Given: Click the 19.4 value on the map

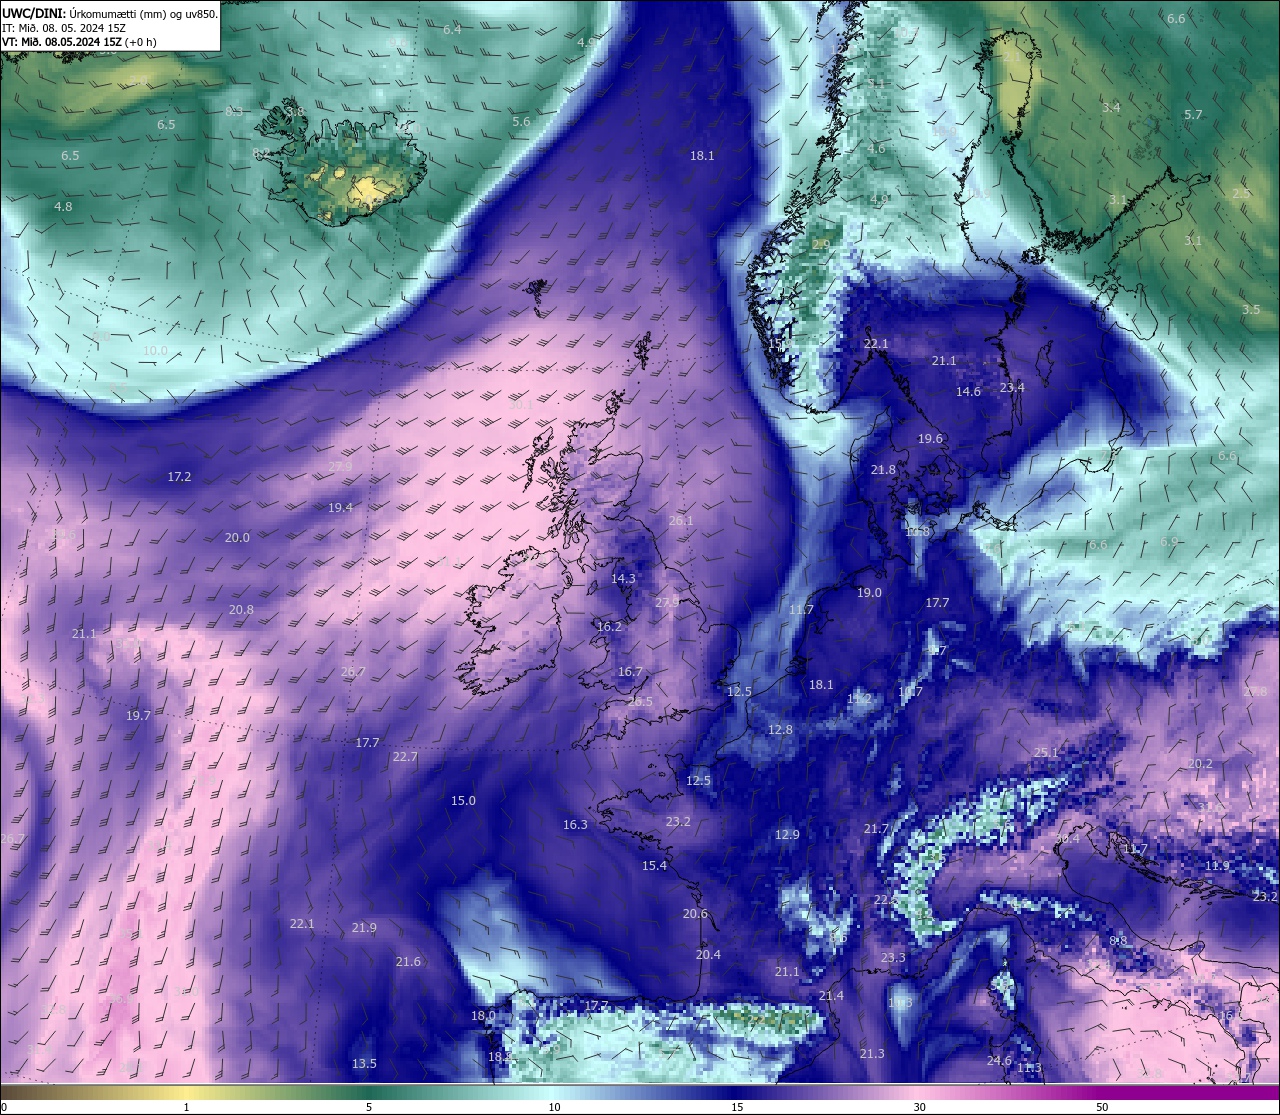Looking at the screenshot, I should pos(340,508).
